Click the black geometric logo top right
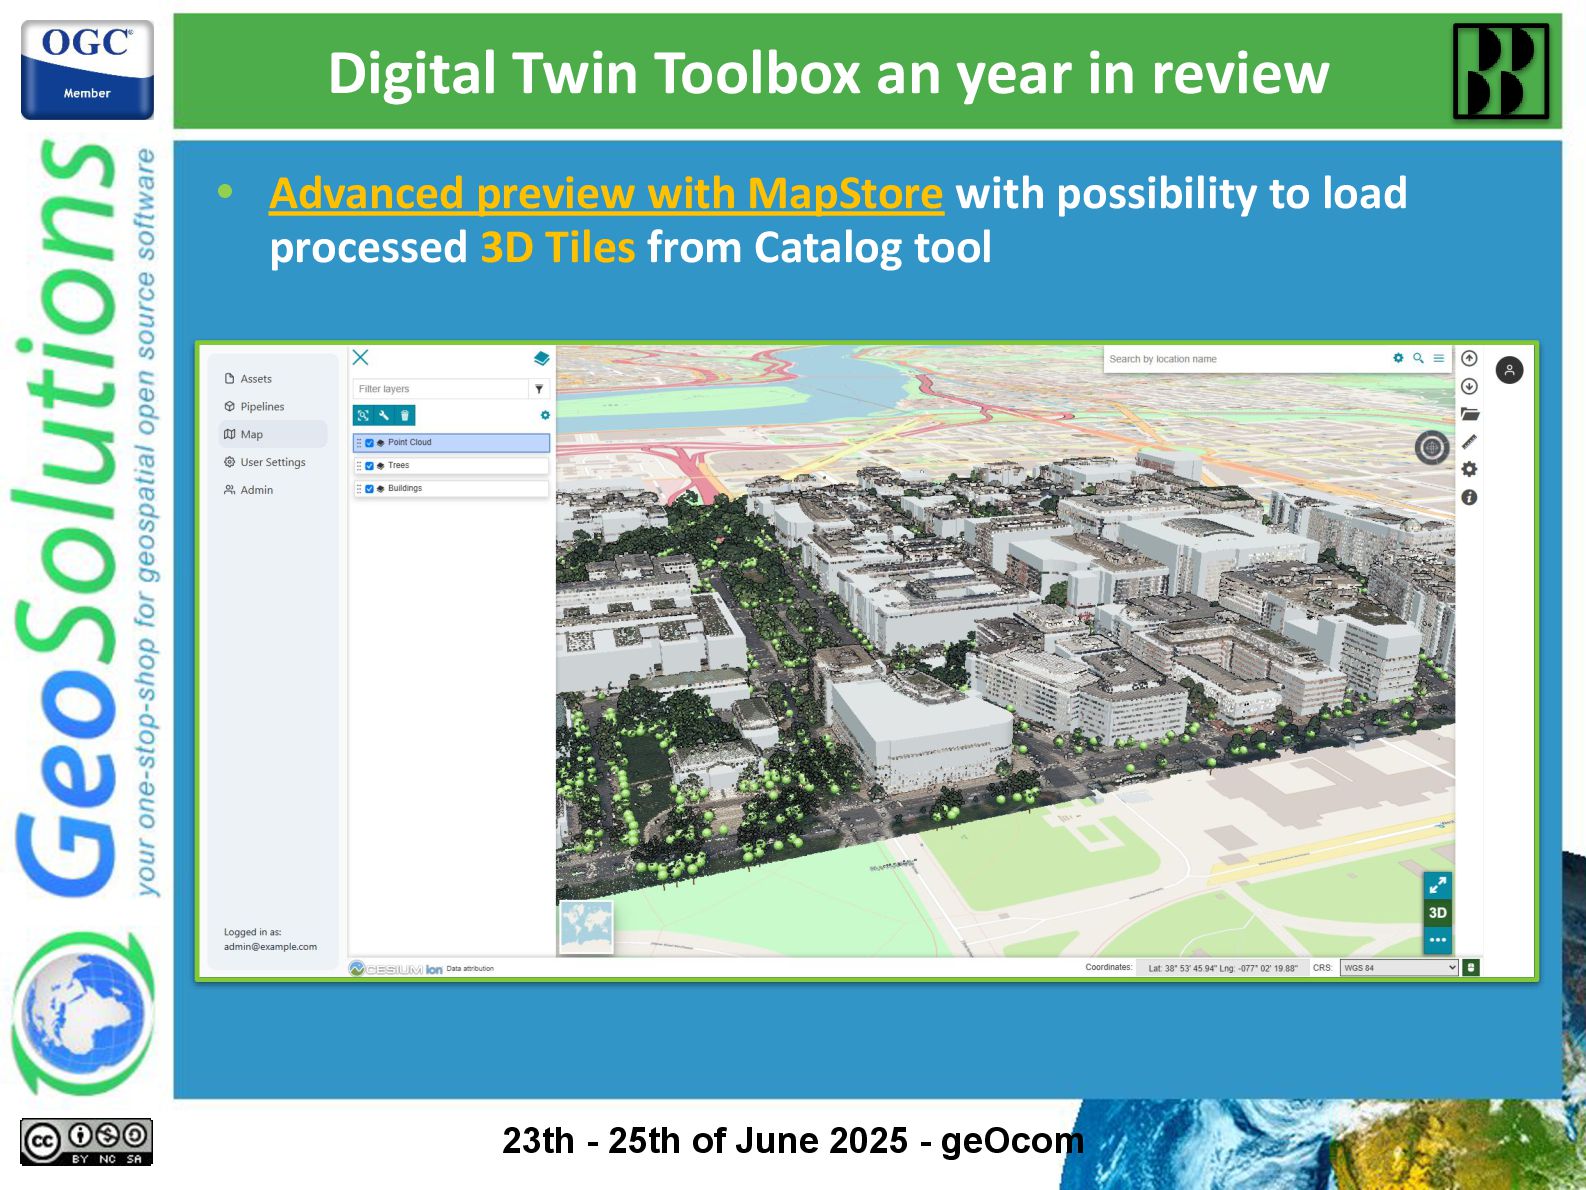 (1501, 72)
